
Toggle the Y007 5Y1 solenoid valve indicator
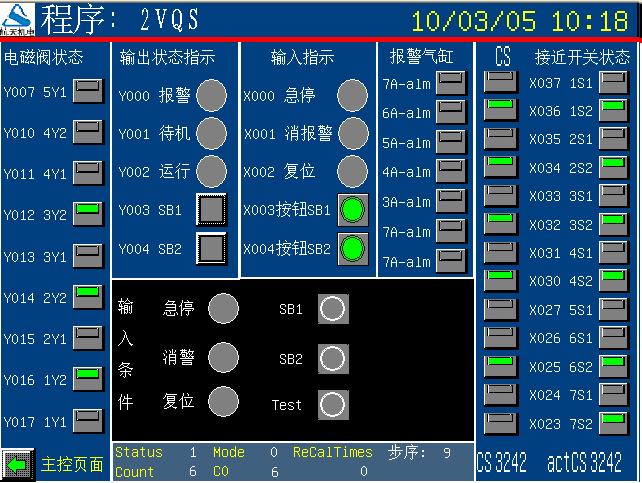(x=89, y=90)
